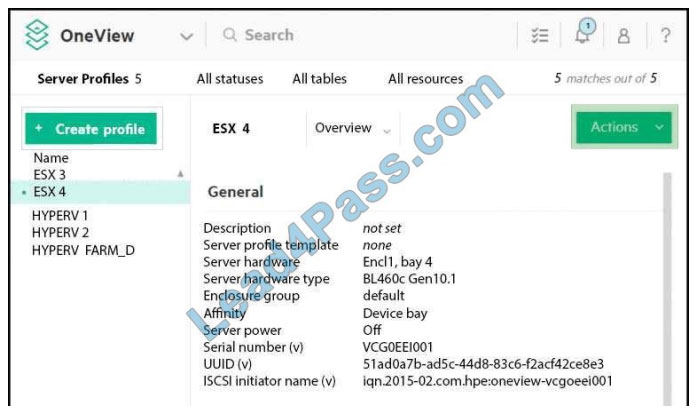Viewport: 696px width, 420px height.
Task: Click the Description not set value
Action: pos(382,228)
